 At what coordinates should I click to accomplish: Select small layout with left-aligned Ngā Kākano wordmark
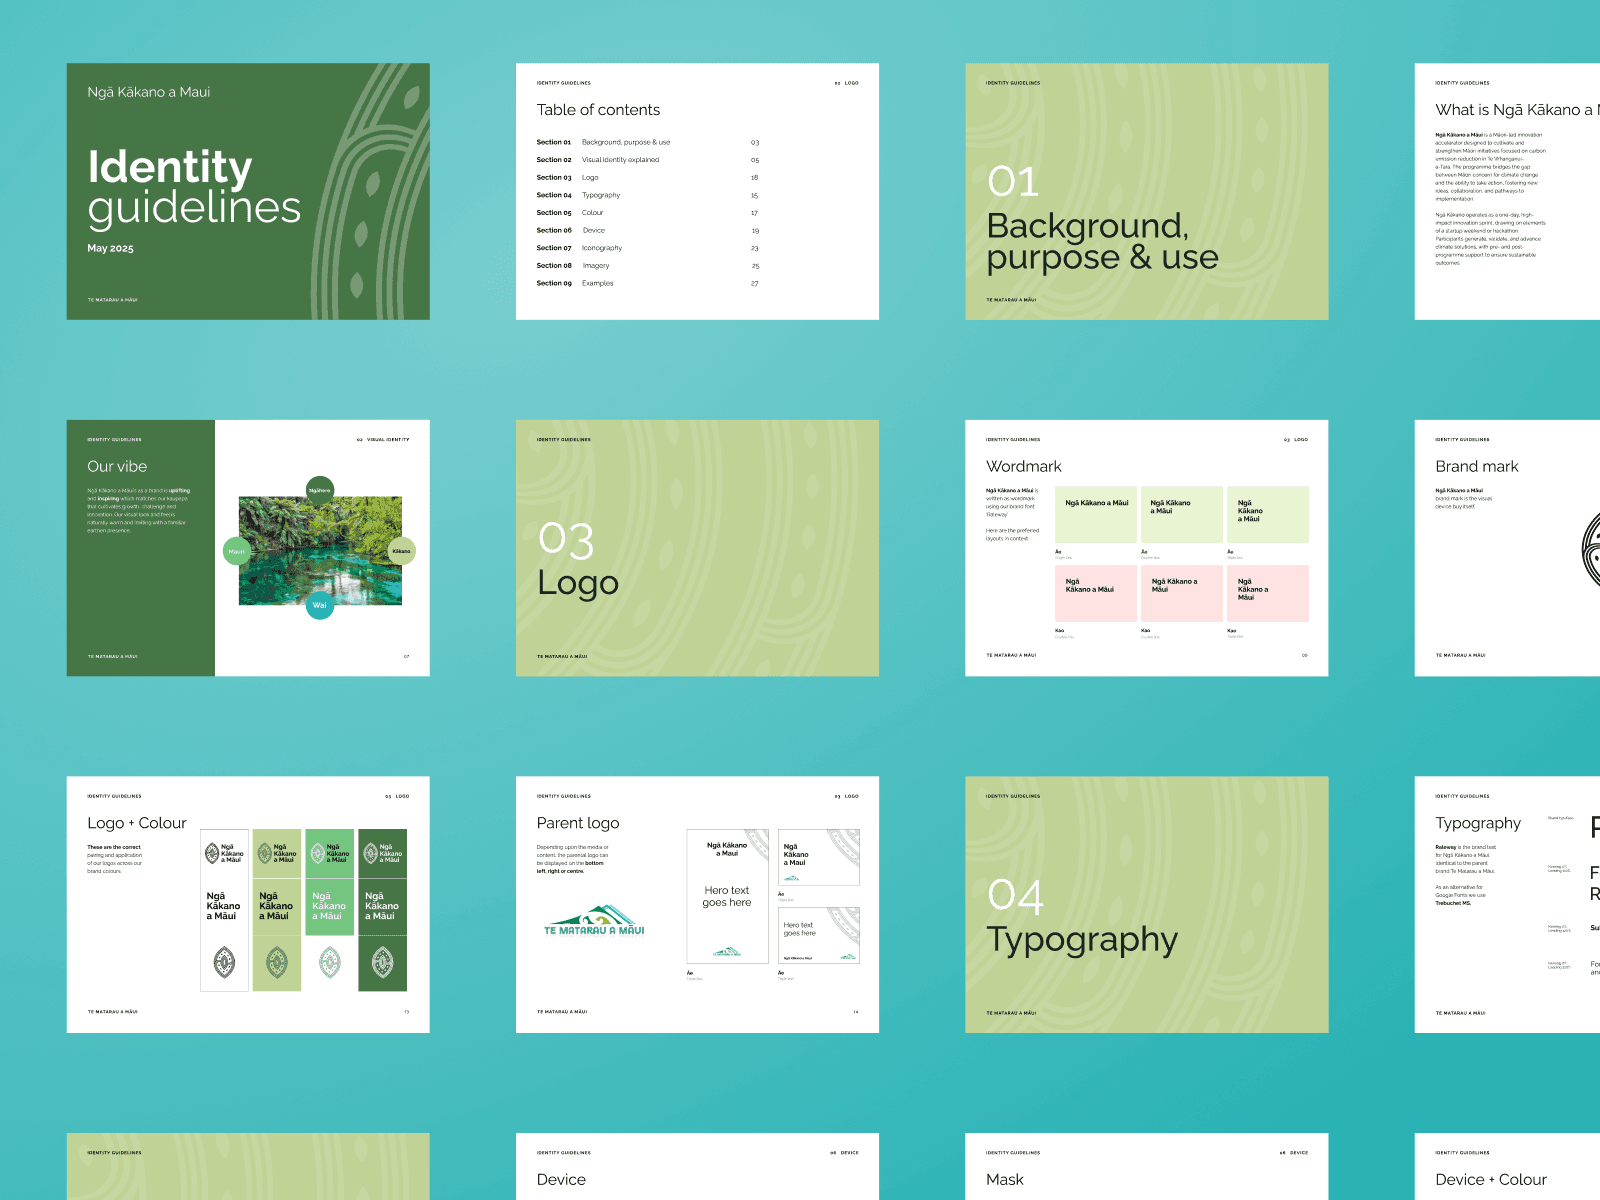[819, 857]
